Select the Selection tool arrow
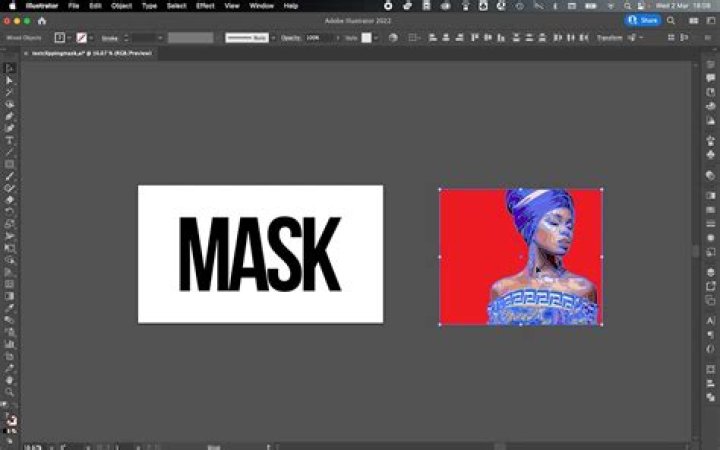Screen dimensions: 720x450 10,69
